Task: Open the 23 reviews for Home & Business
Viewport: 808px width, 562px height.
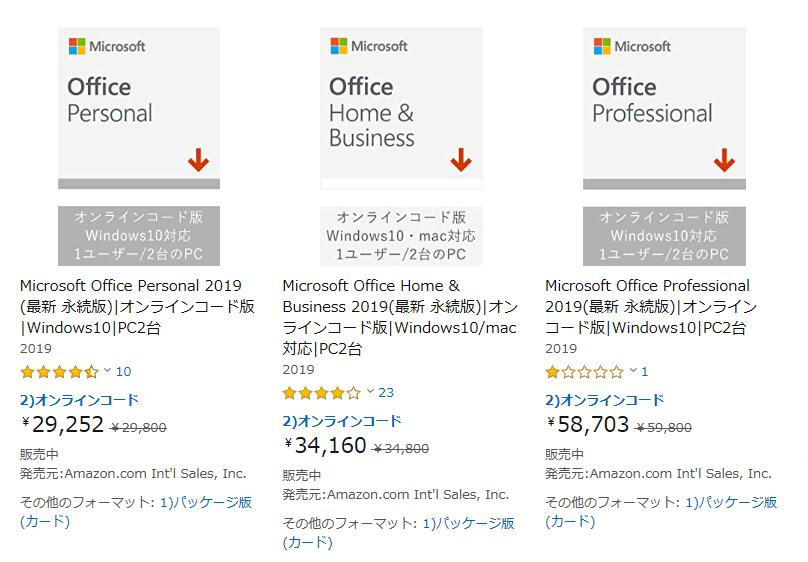Action: (x=386, y=393)
